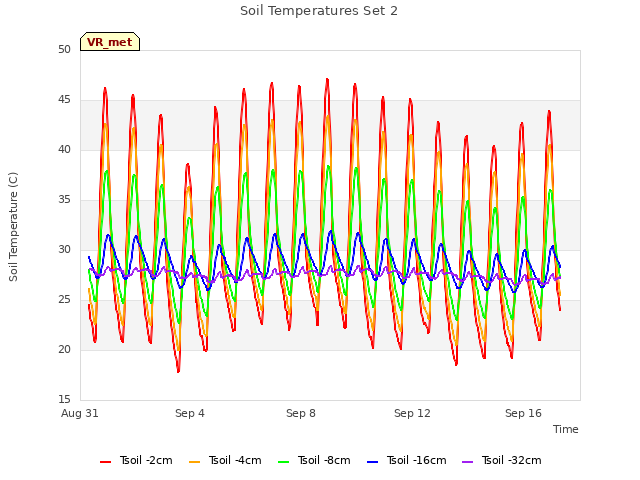Click the orange Tsoil -4cm legend swatch
This screenshot has width=640, height=480.
[195, 462]
